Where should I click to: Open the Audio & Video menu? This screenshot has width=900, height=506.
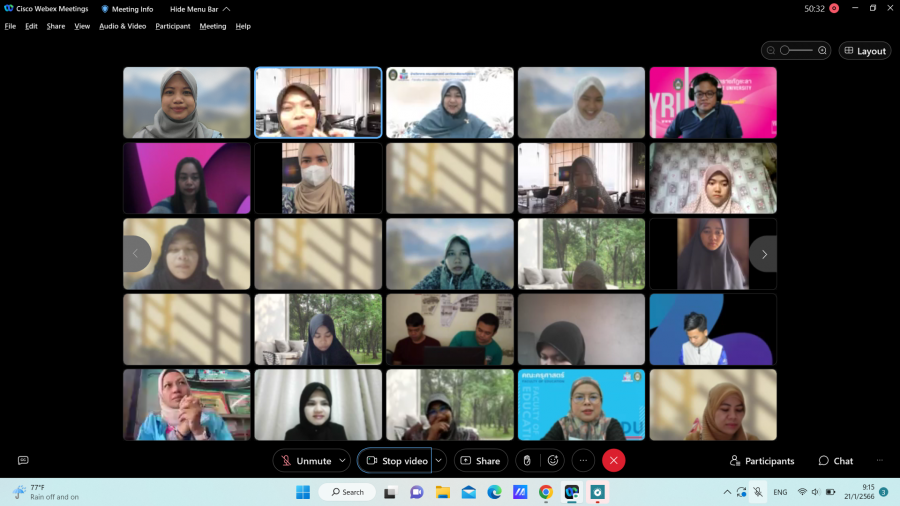pyautogui.click(x=122, y=26)
